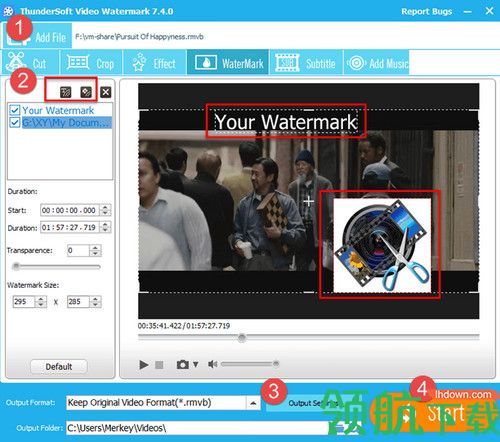Screen dimensions: 500x442
Task: Click the Output Folder path field
Action: point(197,428)
